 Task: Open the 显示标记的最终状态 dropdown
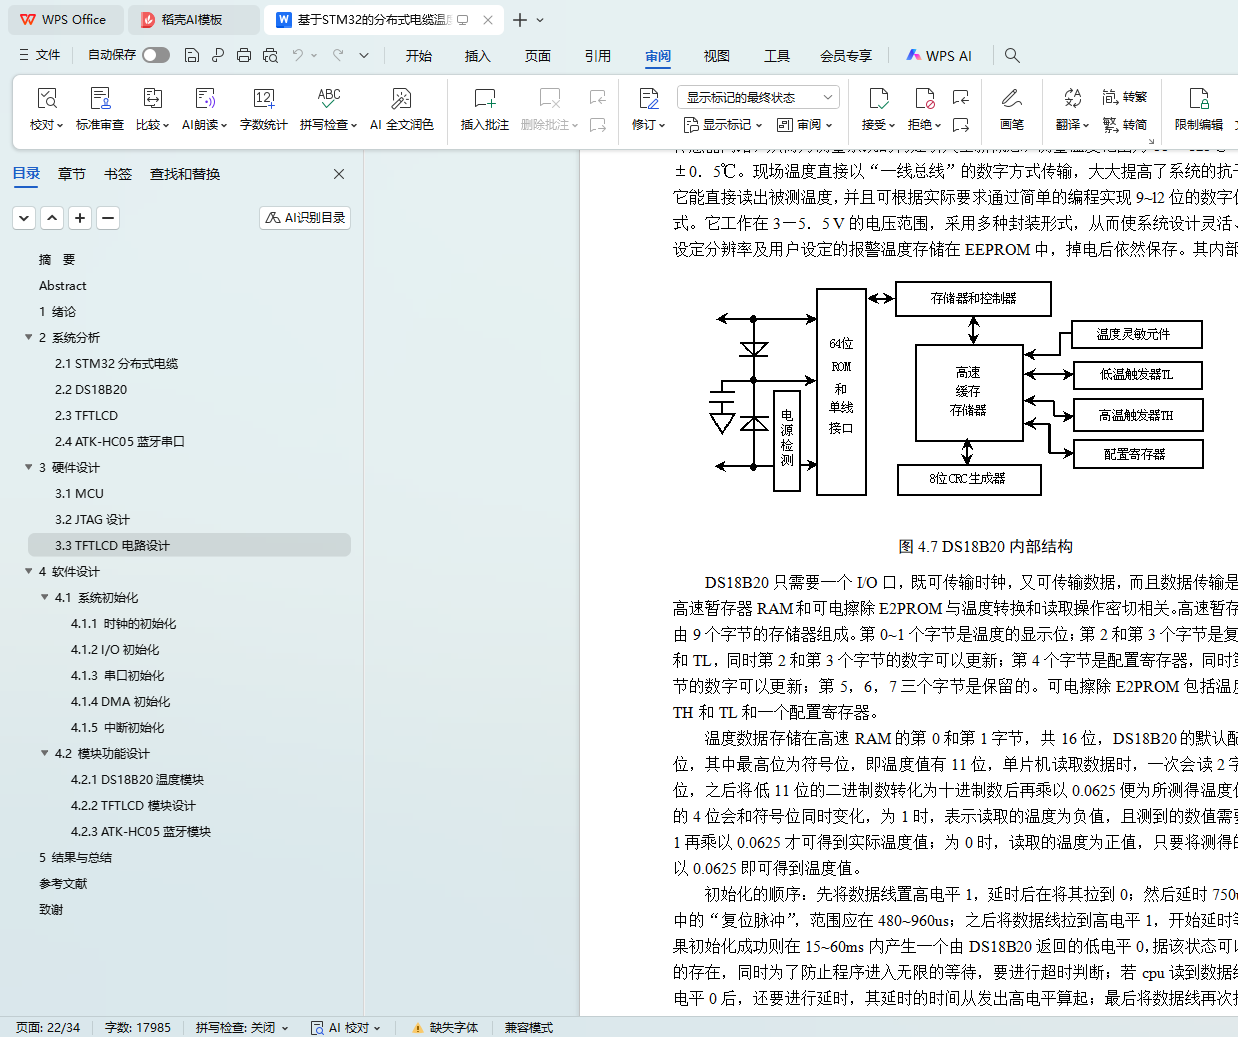coord(757,97)
